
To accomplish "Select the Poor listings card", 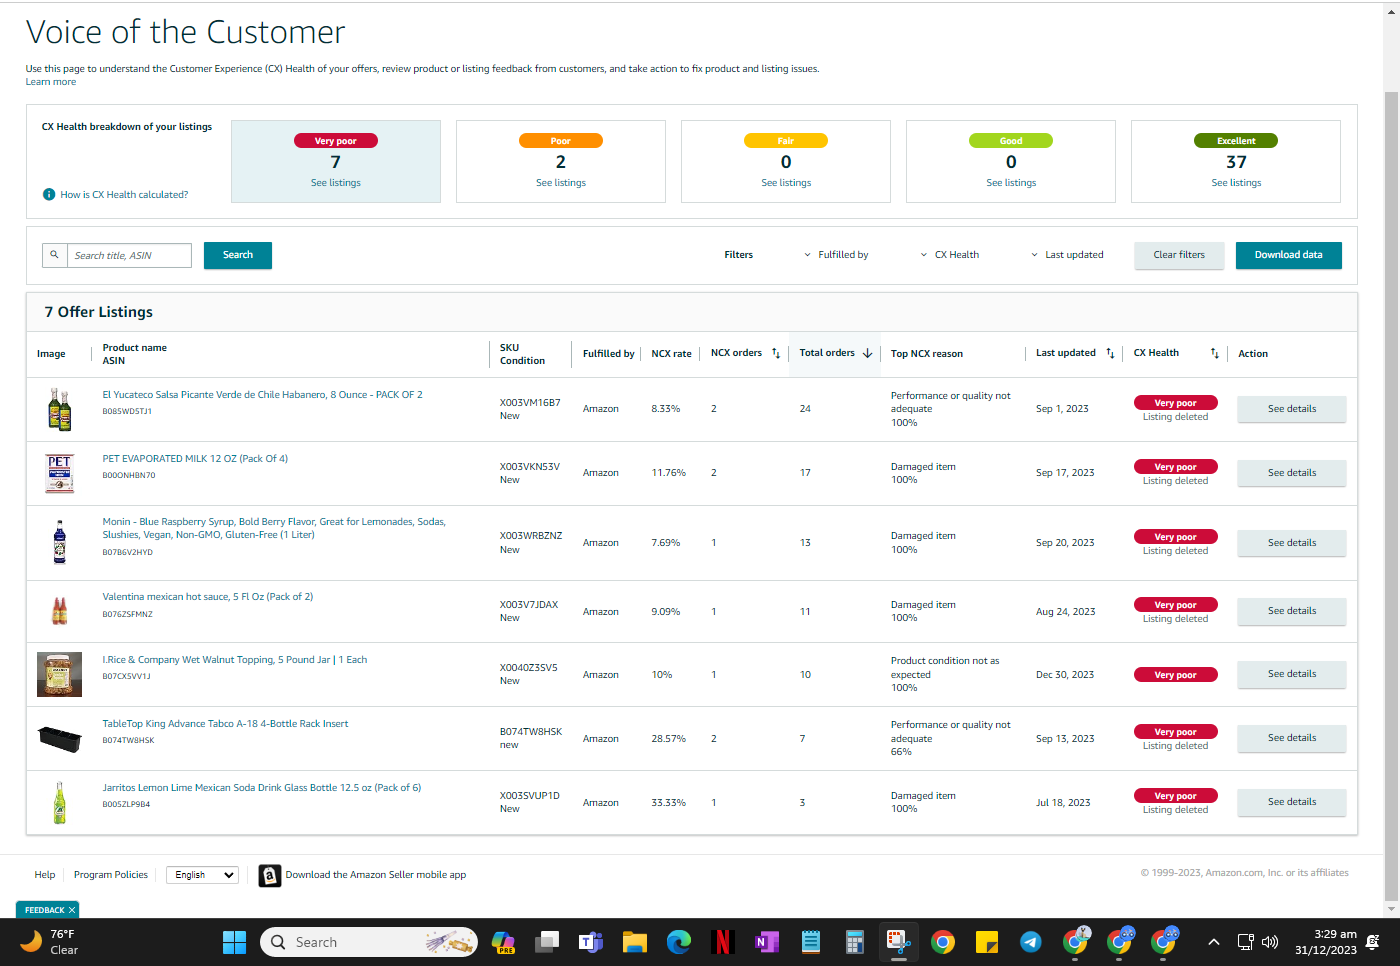I will (x=561, y=162).
